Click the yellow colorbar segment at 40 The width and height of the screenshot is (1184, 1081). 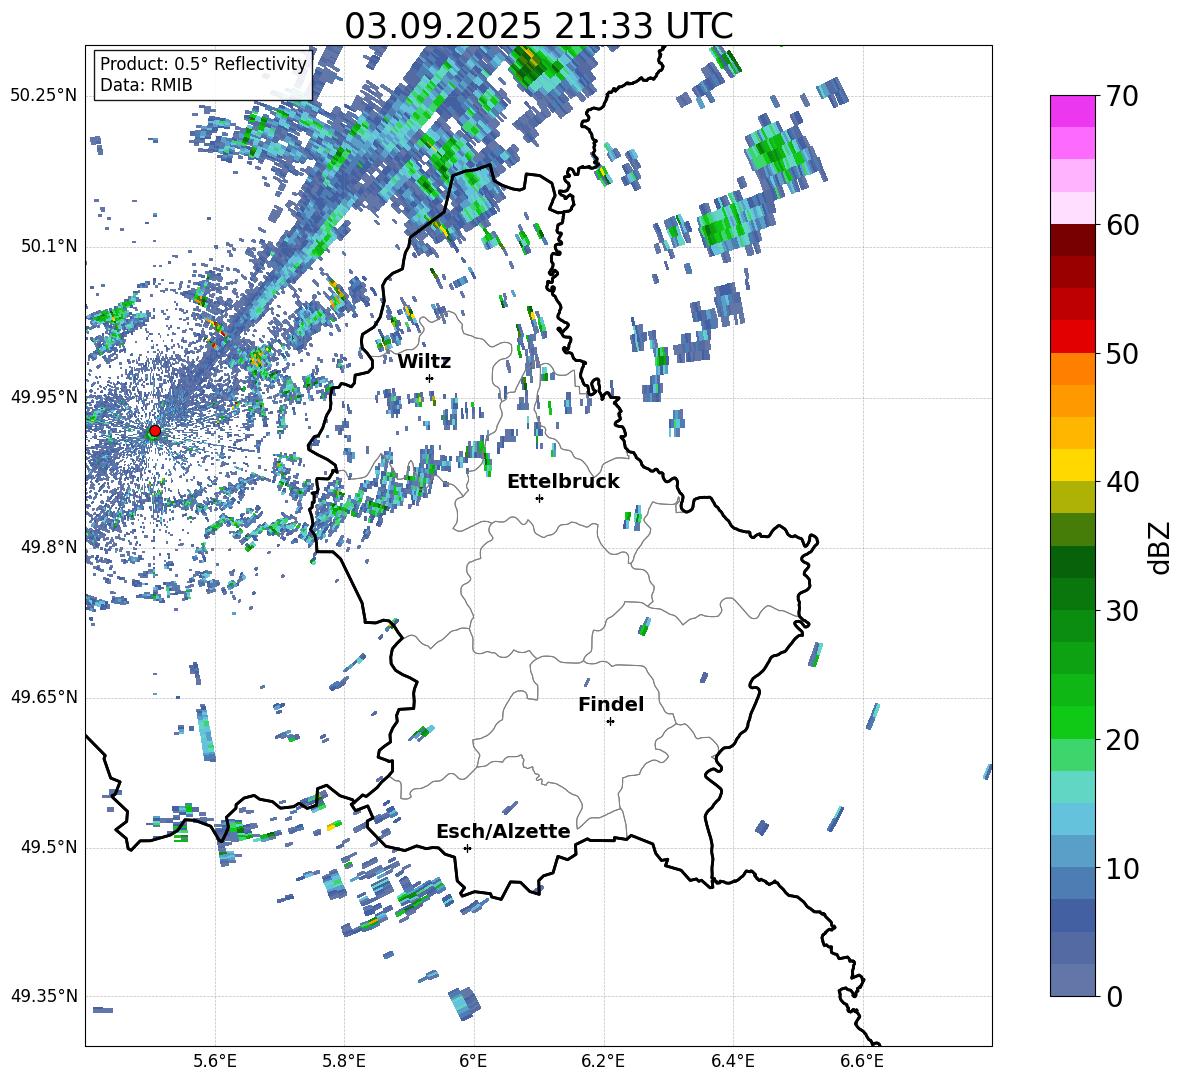tap(1073, 465)
